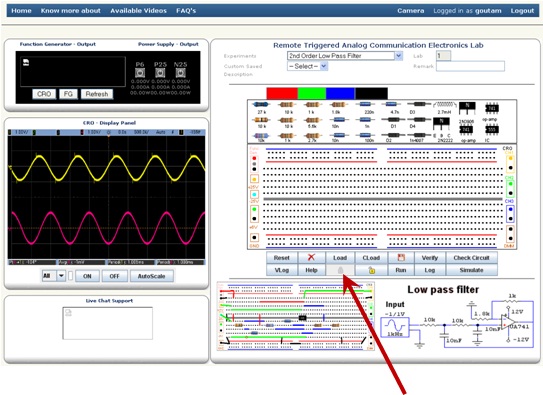Image resolution: width=543 pixels, height=395 pixels.
Task: Pick the 2.7mH inductor component
Action: [x=444, y=107]
